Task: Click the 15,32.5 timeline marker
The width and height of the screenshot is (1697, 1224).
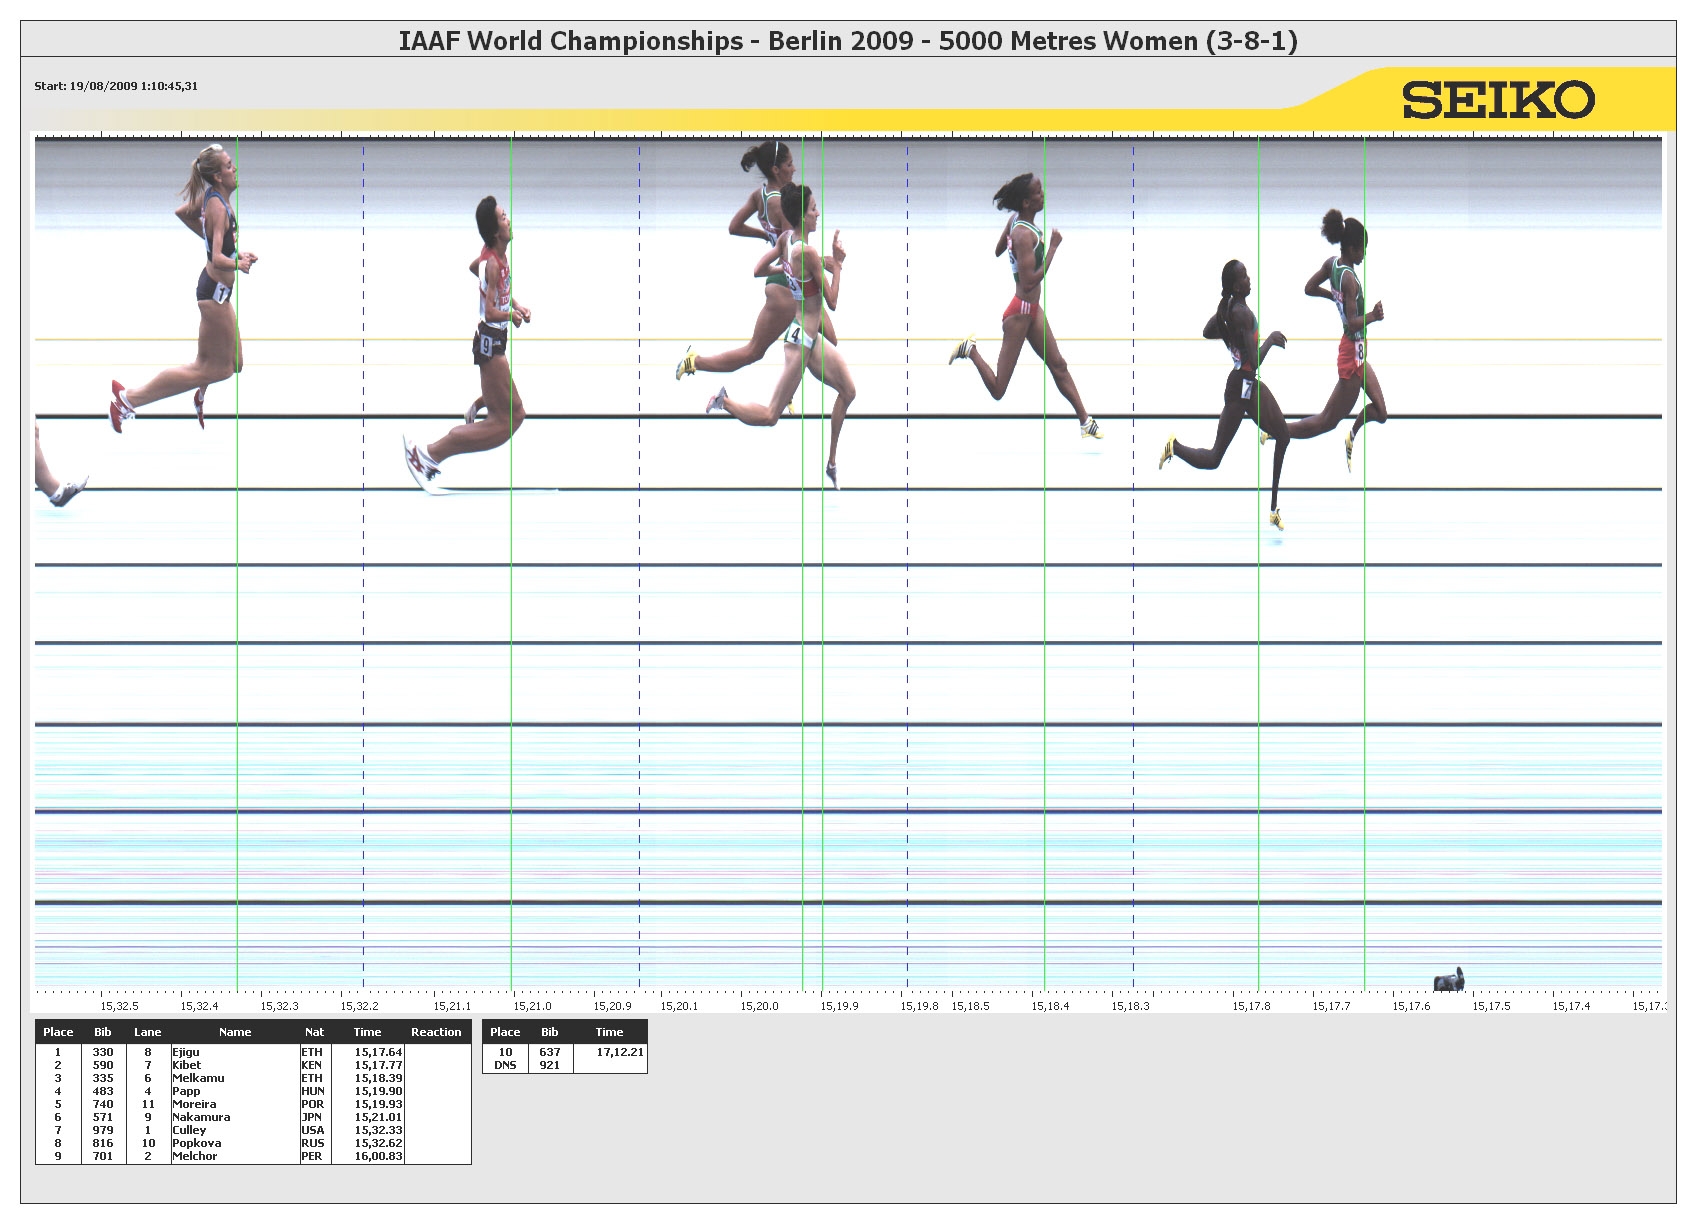Action: point(117,1007)
